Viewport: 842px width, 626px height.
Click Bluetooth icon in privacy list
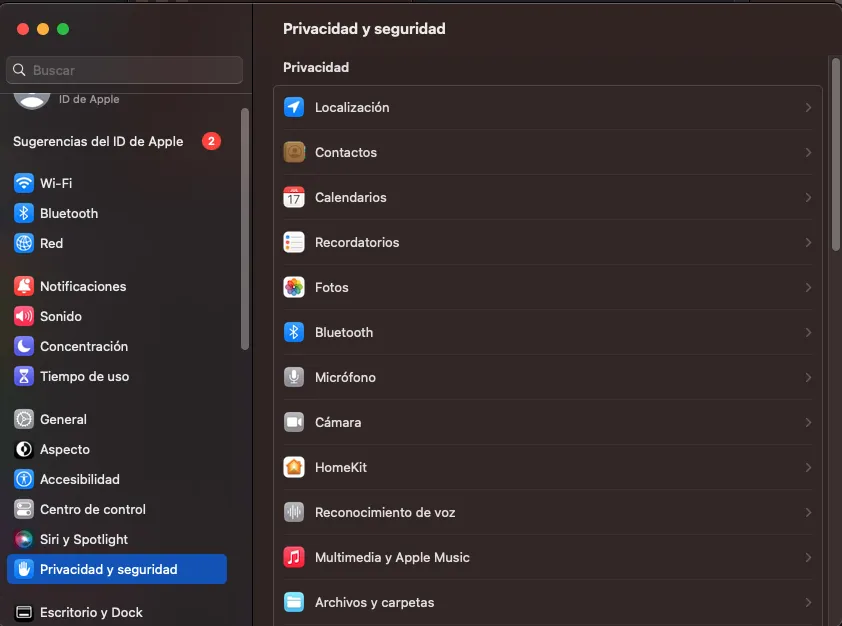(294, 332)
